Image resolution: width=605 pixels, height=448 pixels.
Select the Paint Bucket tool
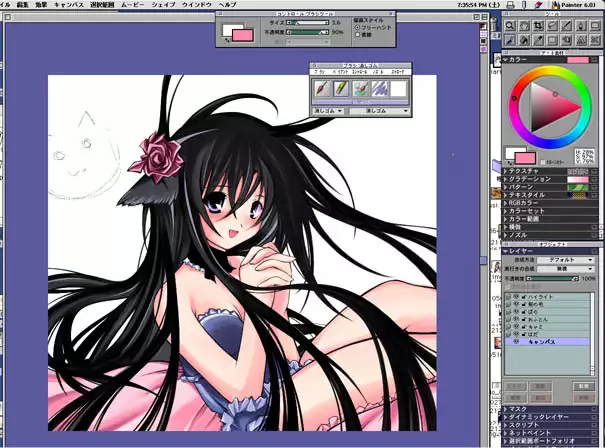click(526, 40)
